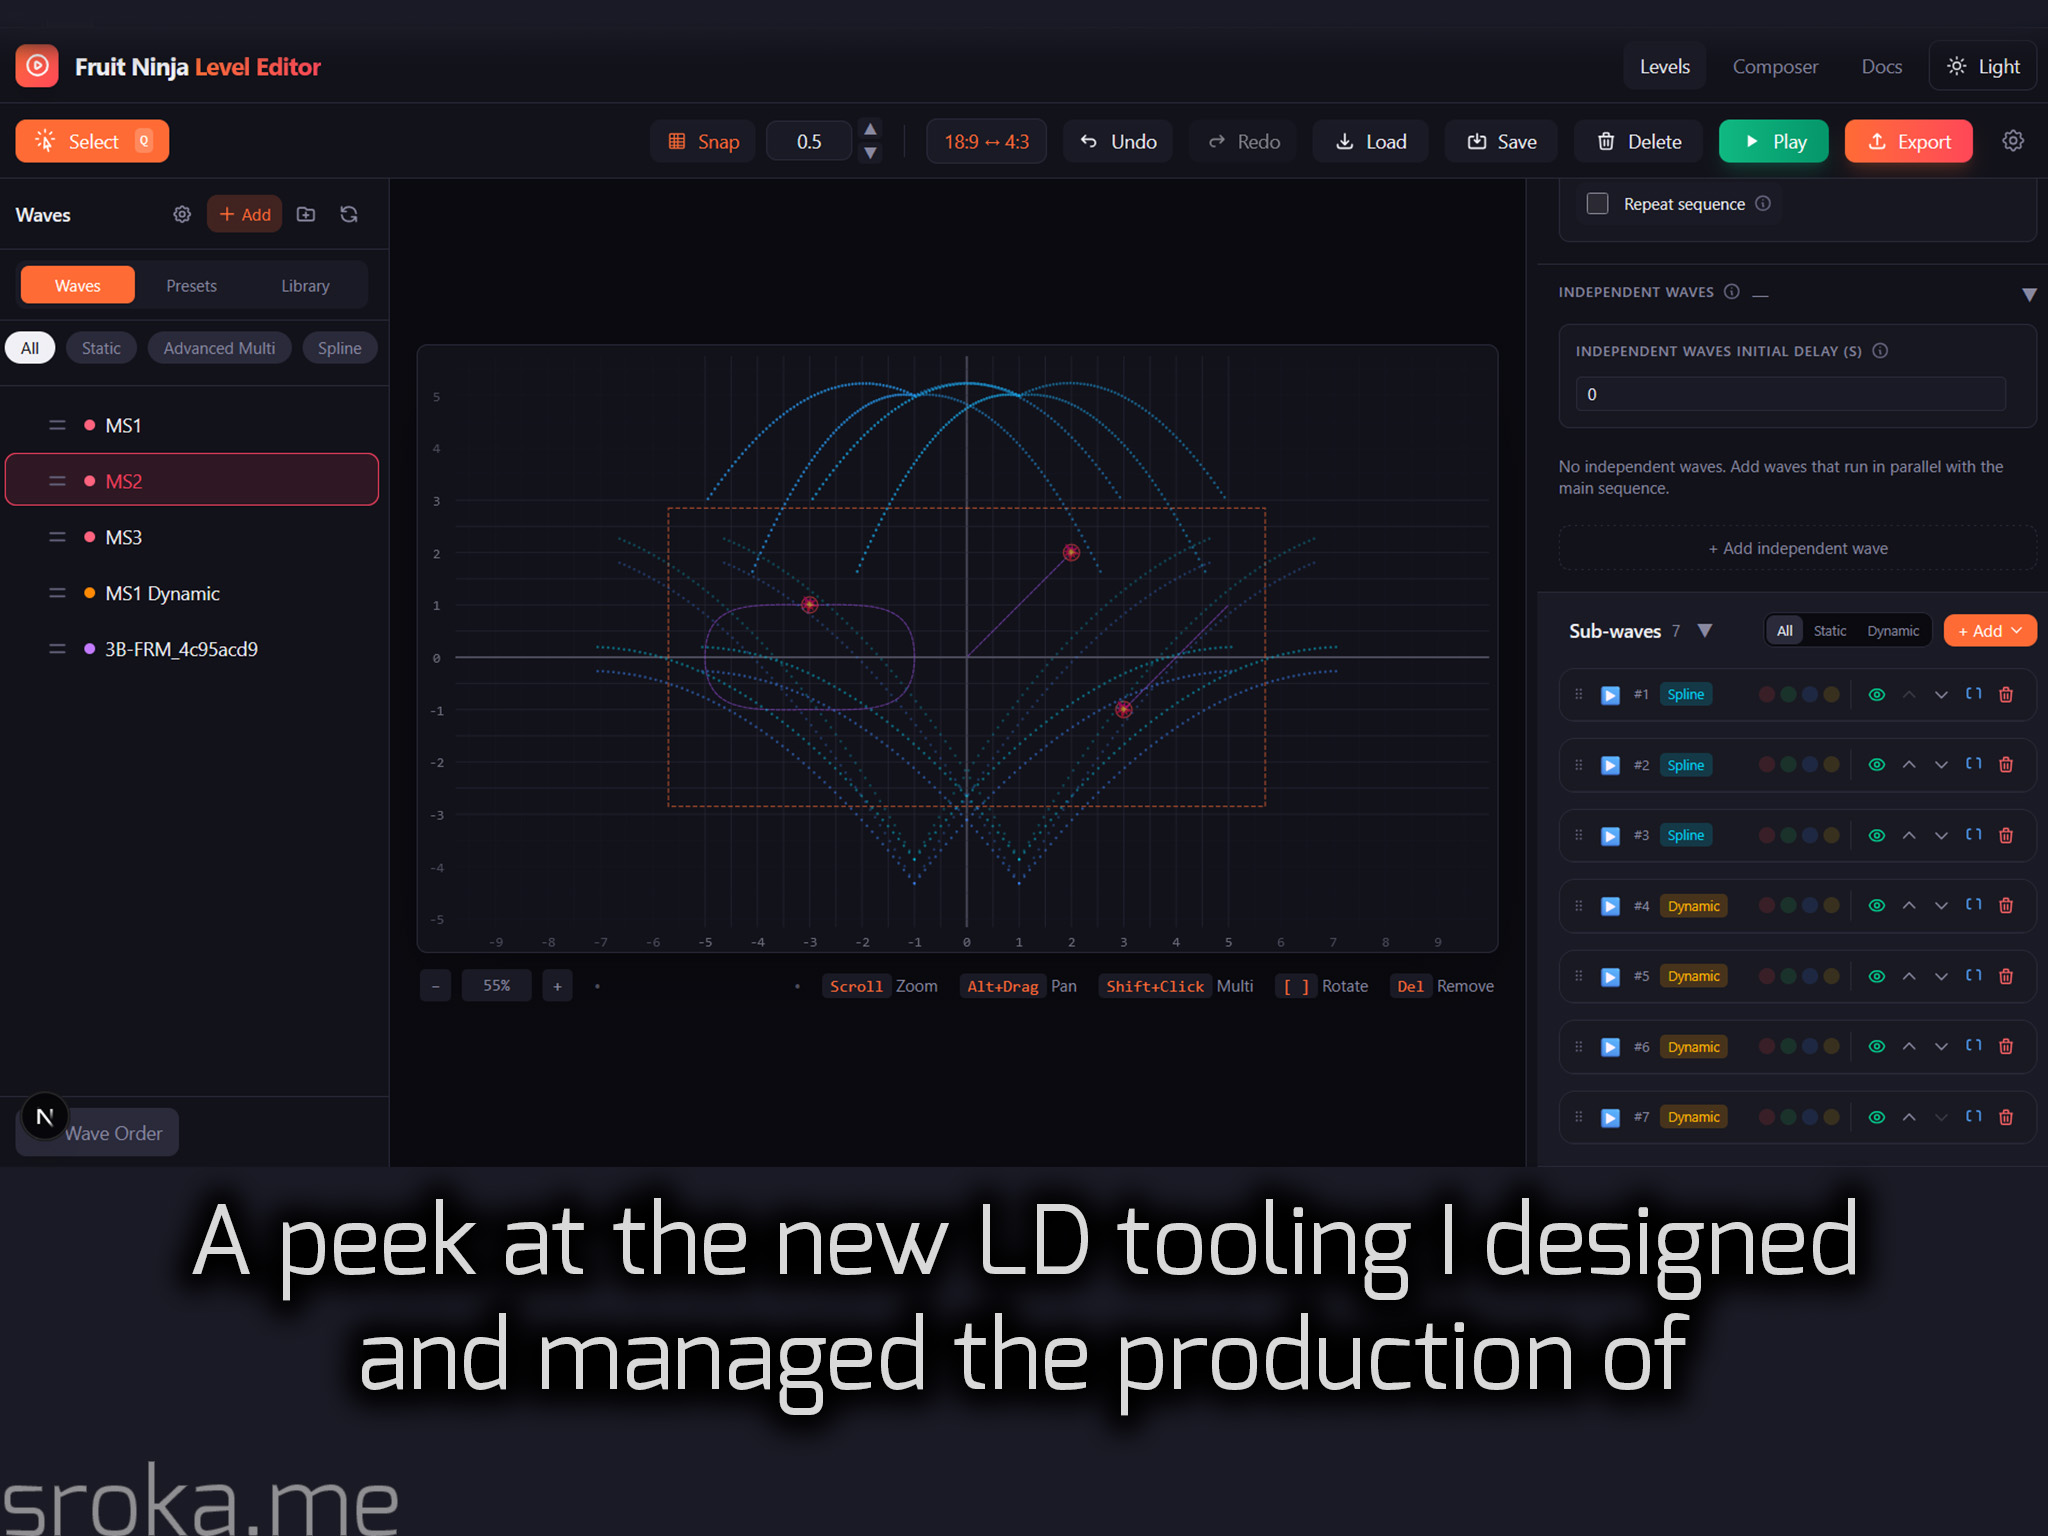
Task: Click bracket icon on sub-wave #7
Action: click(1974, 1117)
